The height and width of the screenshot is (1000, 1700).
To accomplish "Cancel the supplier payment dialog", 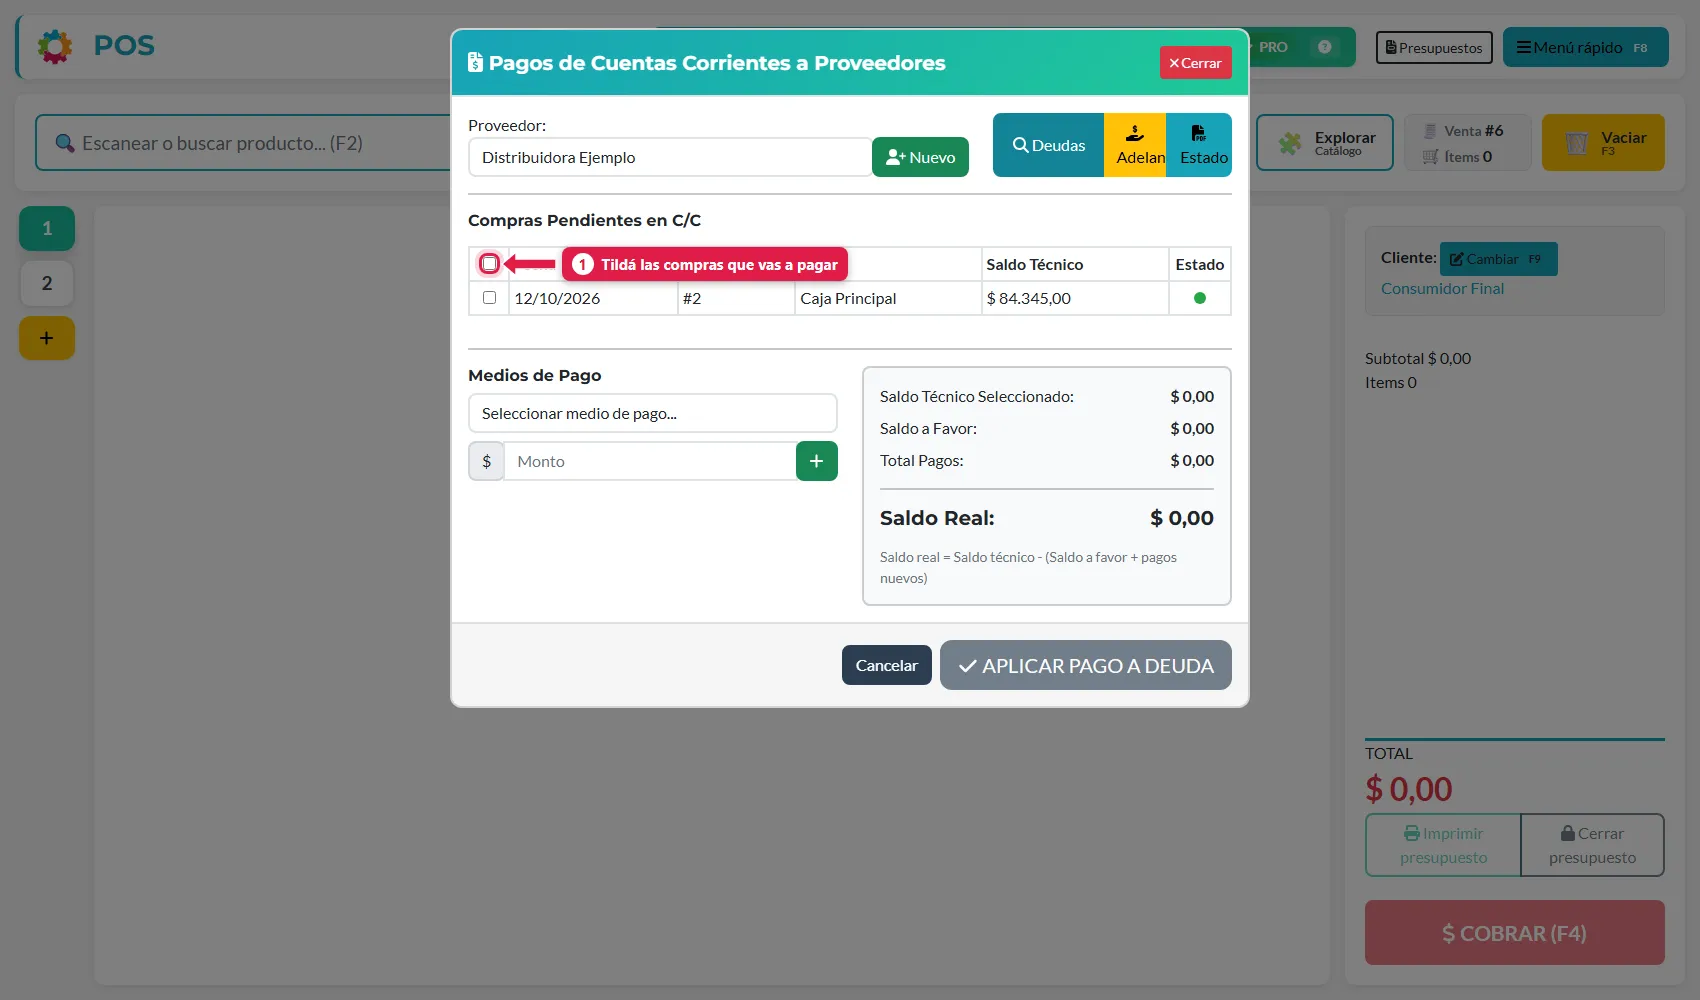I will pos(887,665).
